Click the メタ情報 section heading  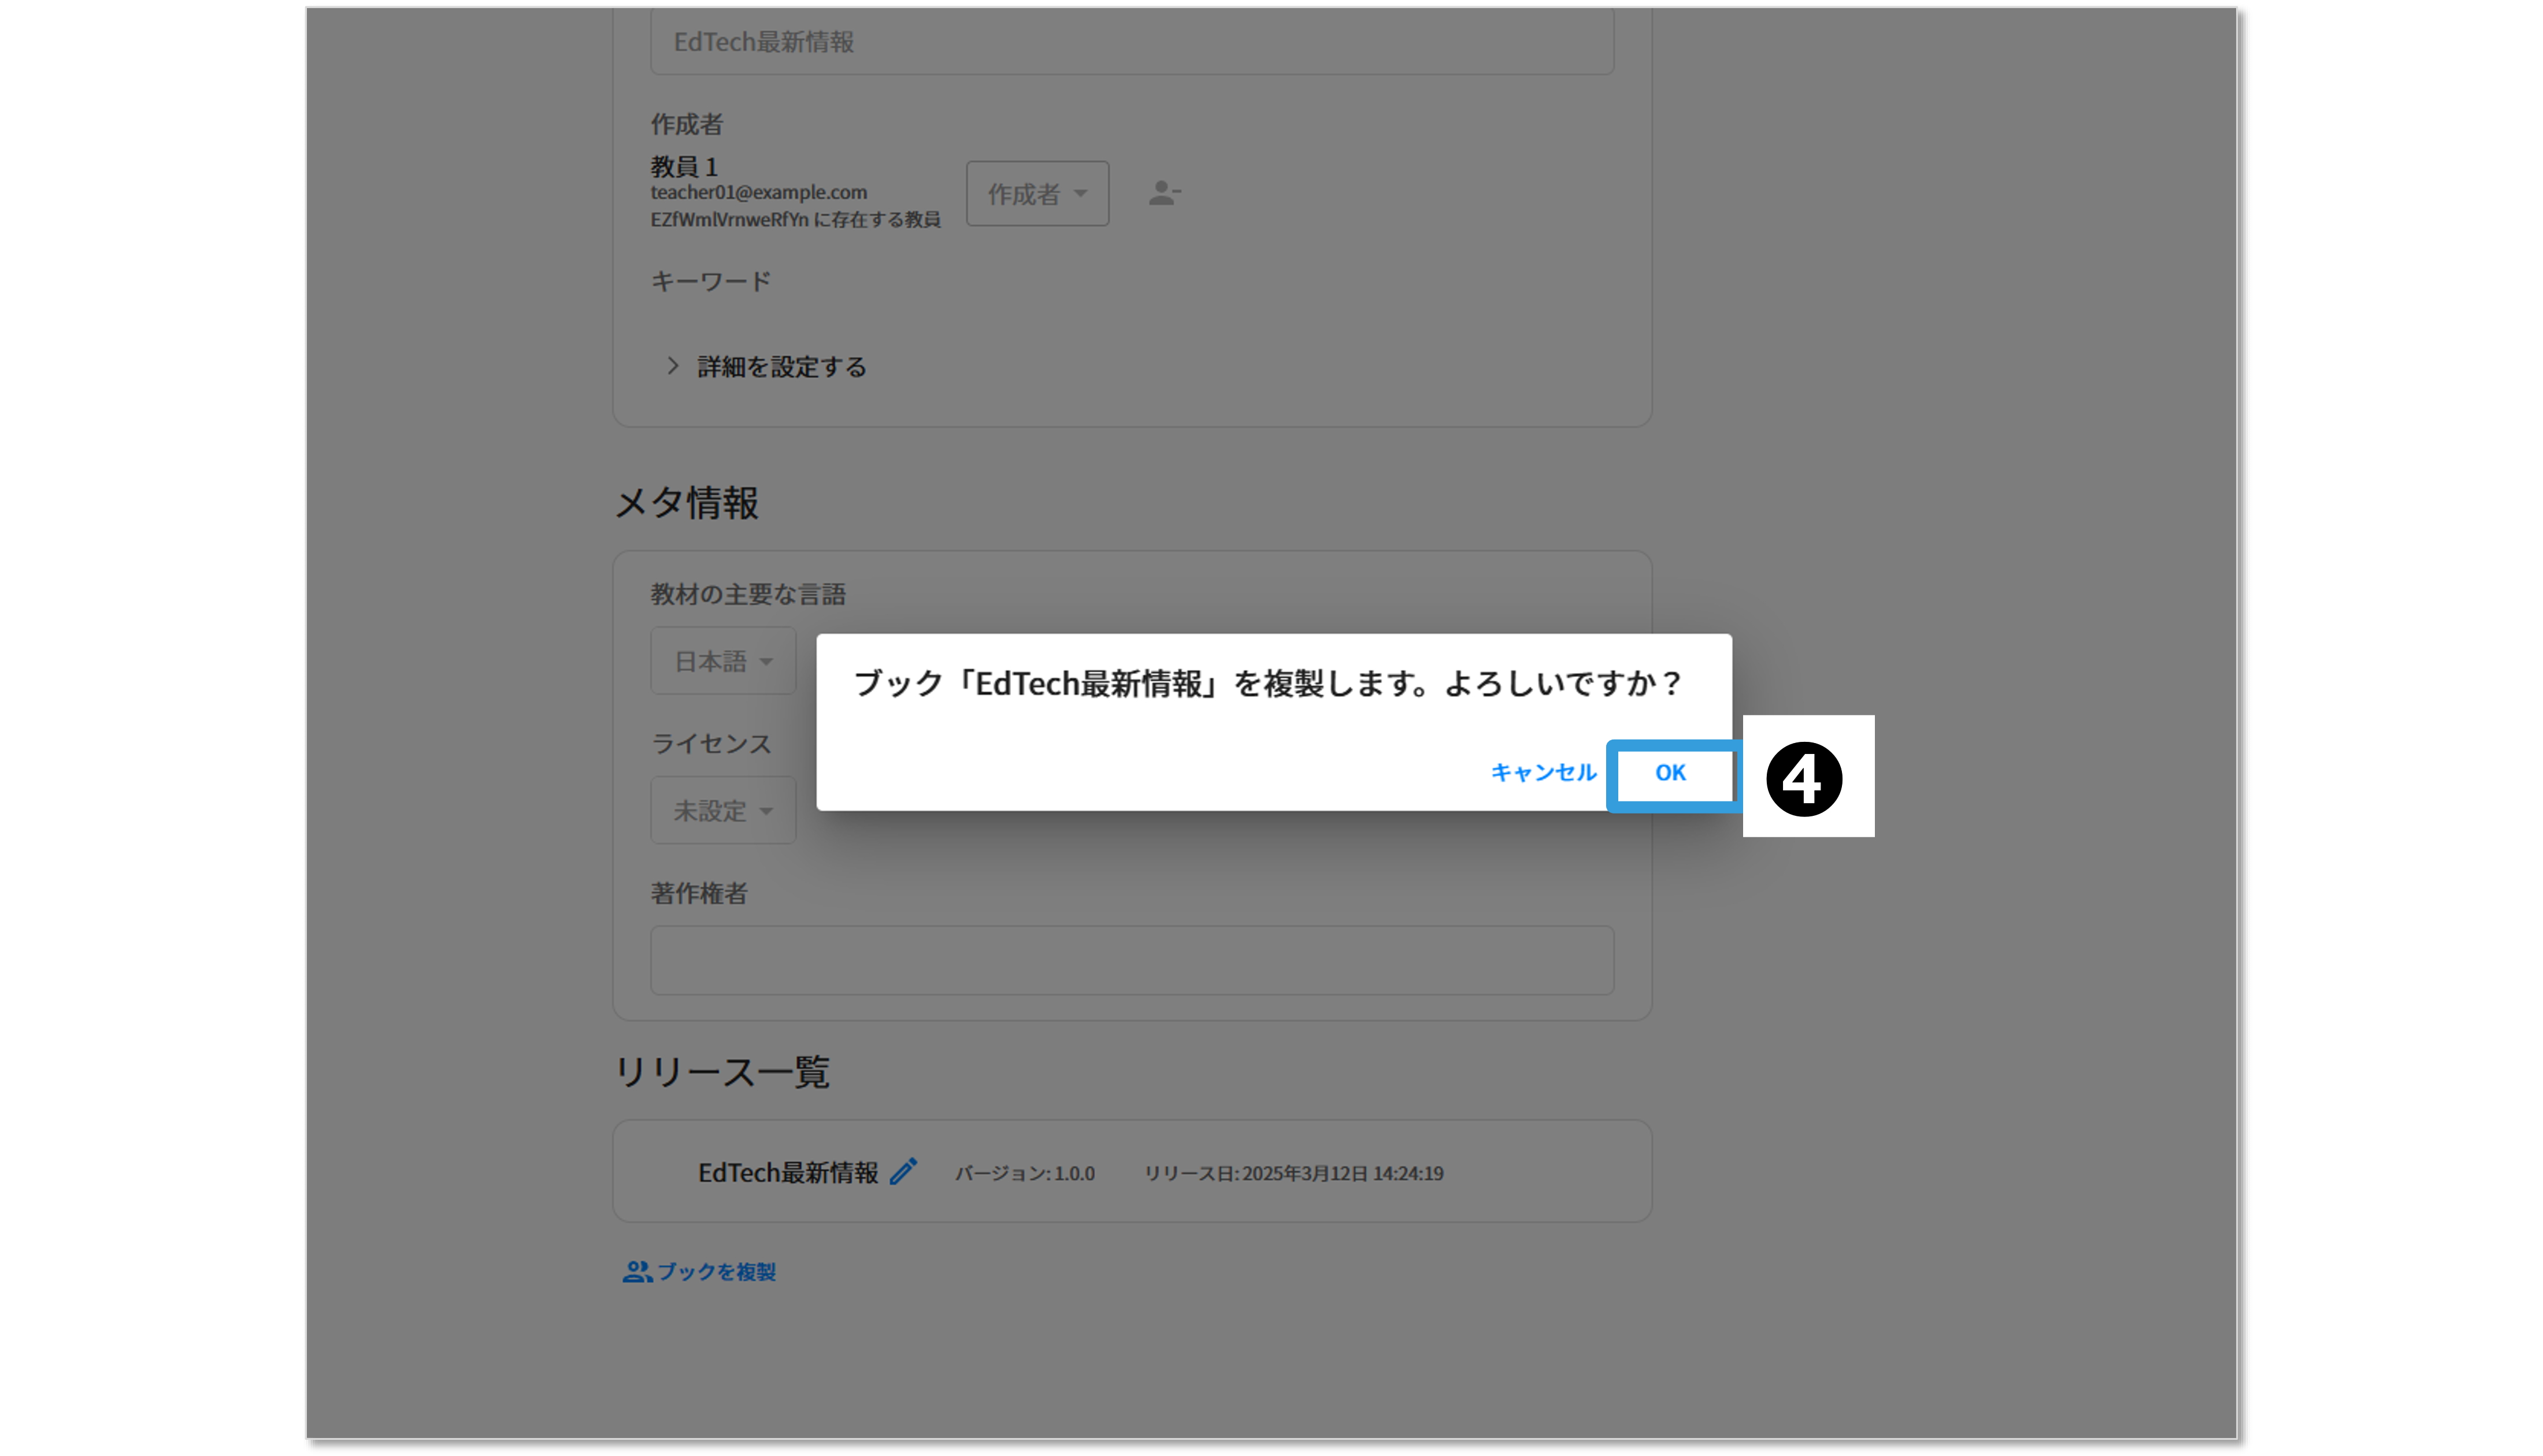686,502
